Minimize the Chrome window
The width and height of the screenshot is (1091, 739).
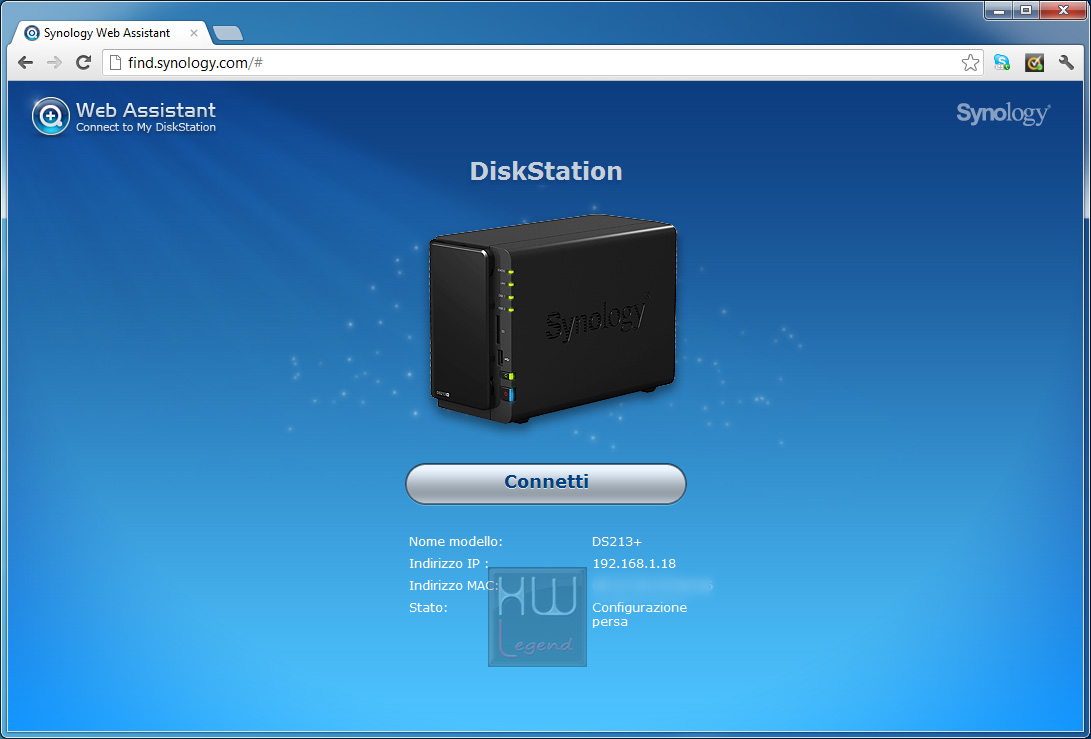[x=998, y=10]
